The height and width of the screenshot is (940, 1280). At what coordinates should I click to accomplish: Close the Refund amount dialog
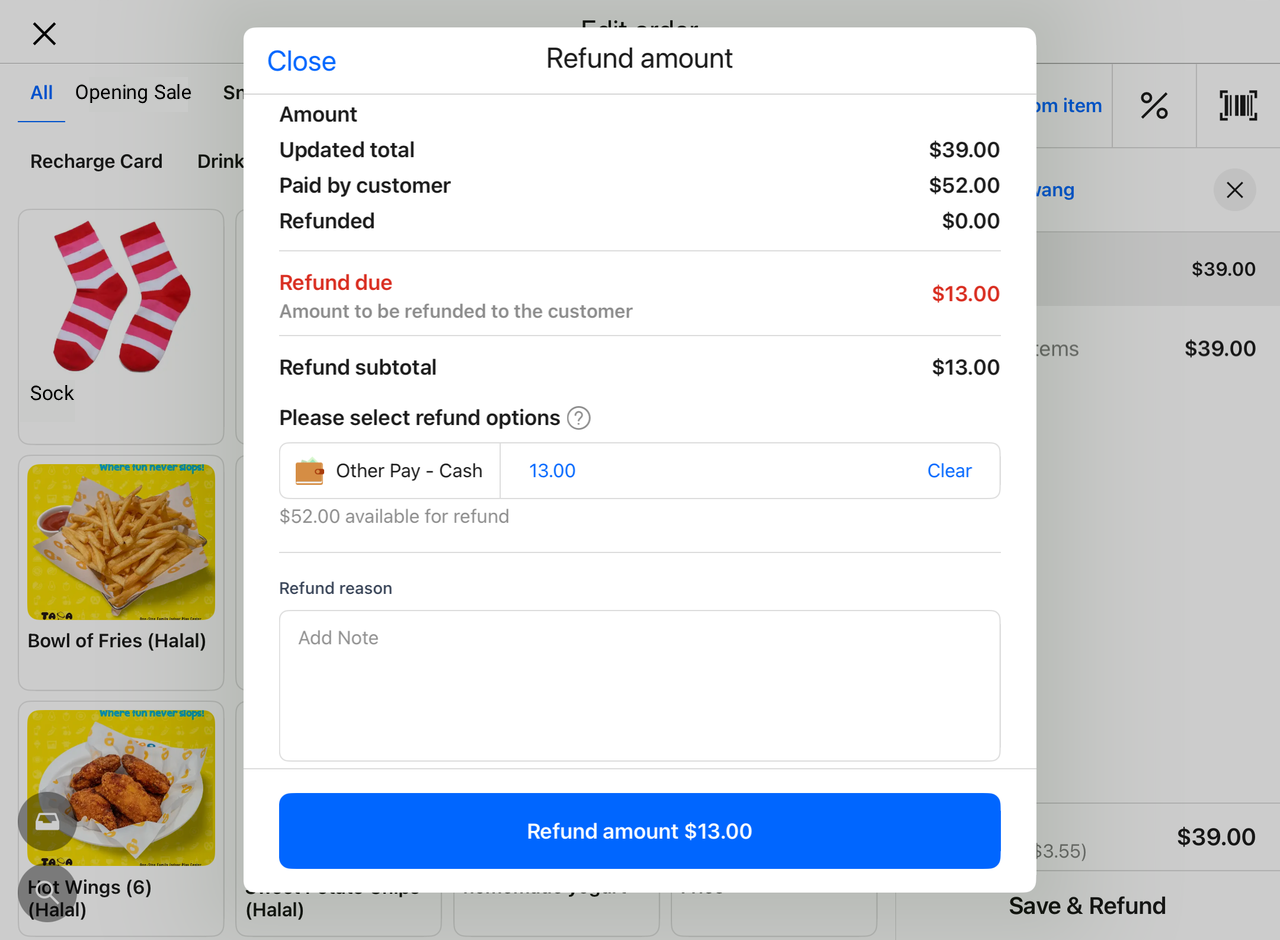click(301, 61)
